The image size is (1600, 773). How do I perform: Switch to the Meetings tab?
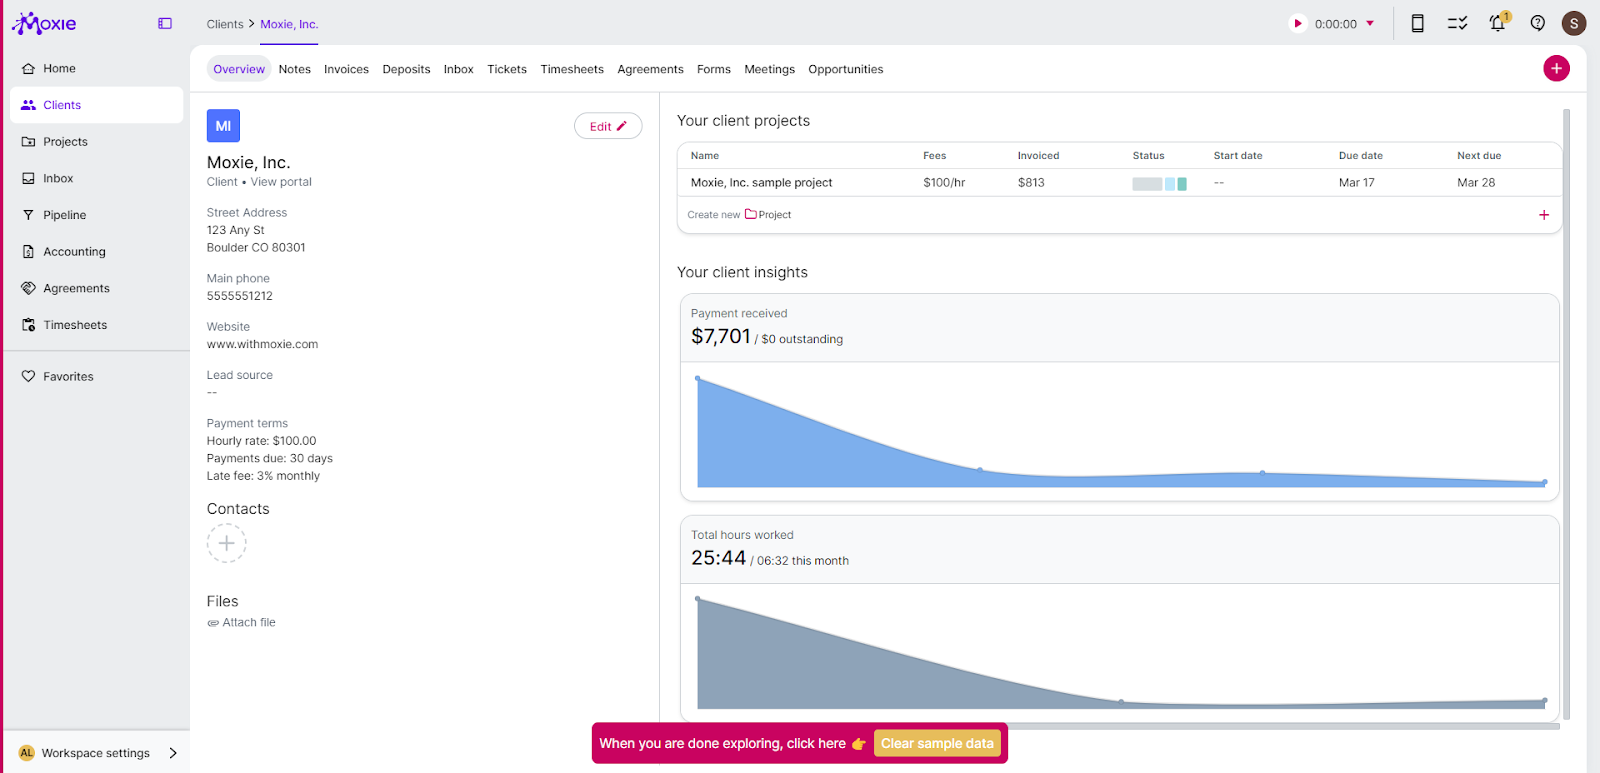pos(769,69)
